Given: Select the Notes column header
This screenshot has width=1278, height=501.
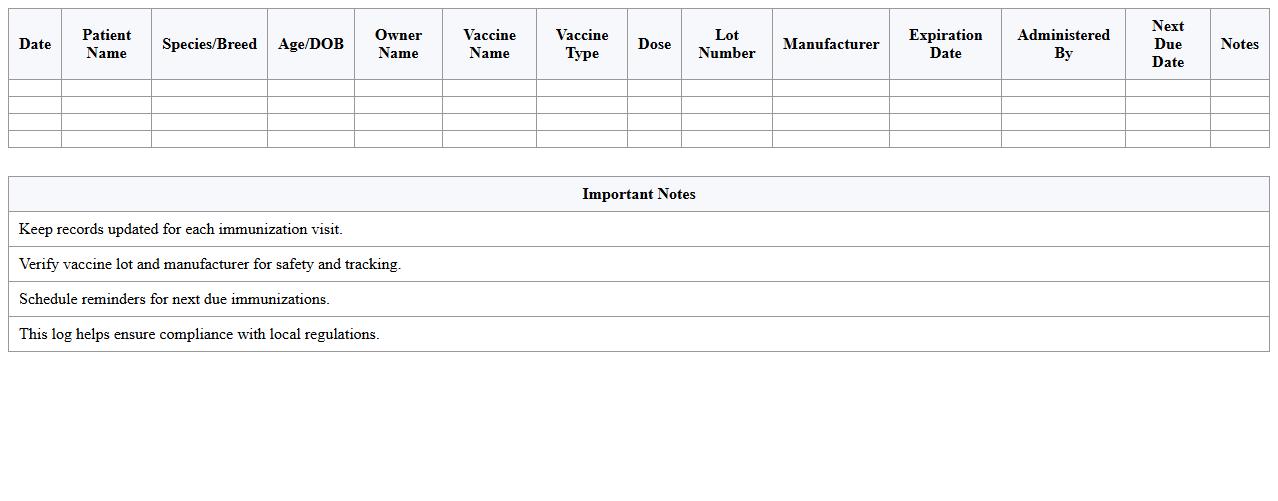Looking at the screenshot, I should [1239, 44].
